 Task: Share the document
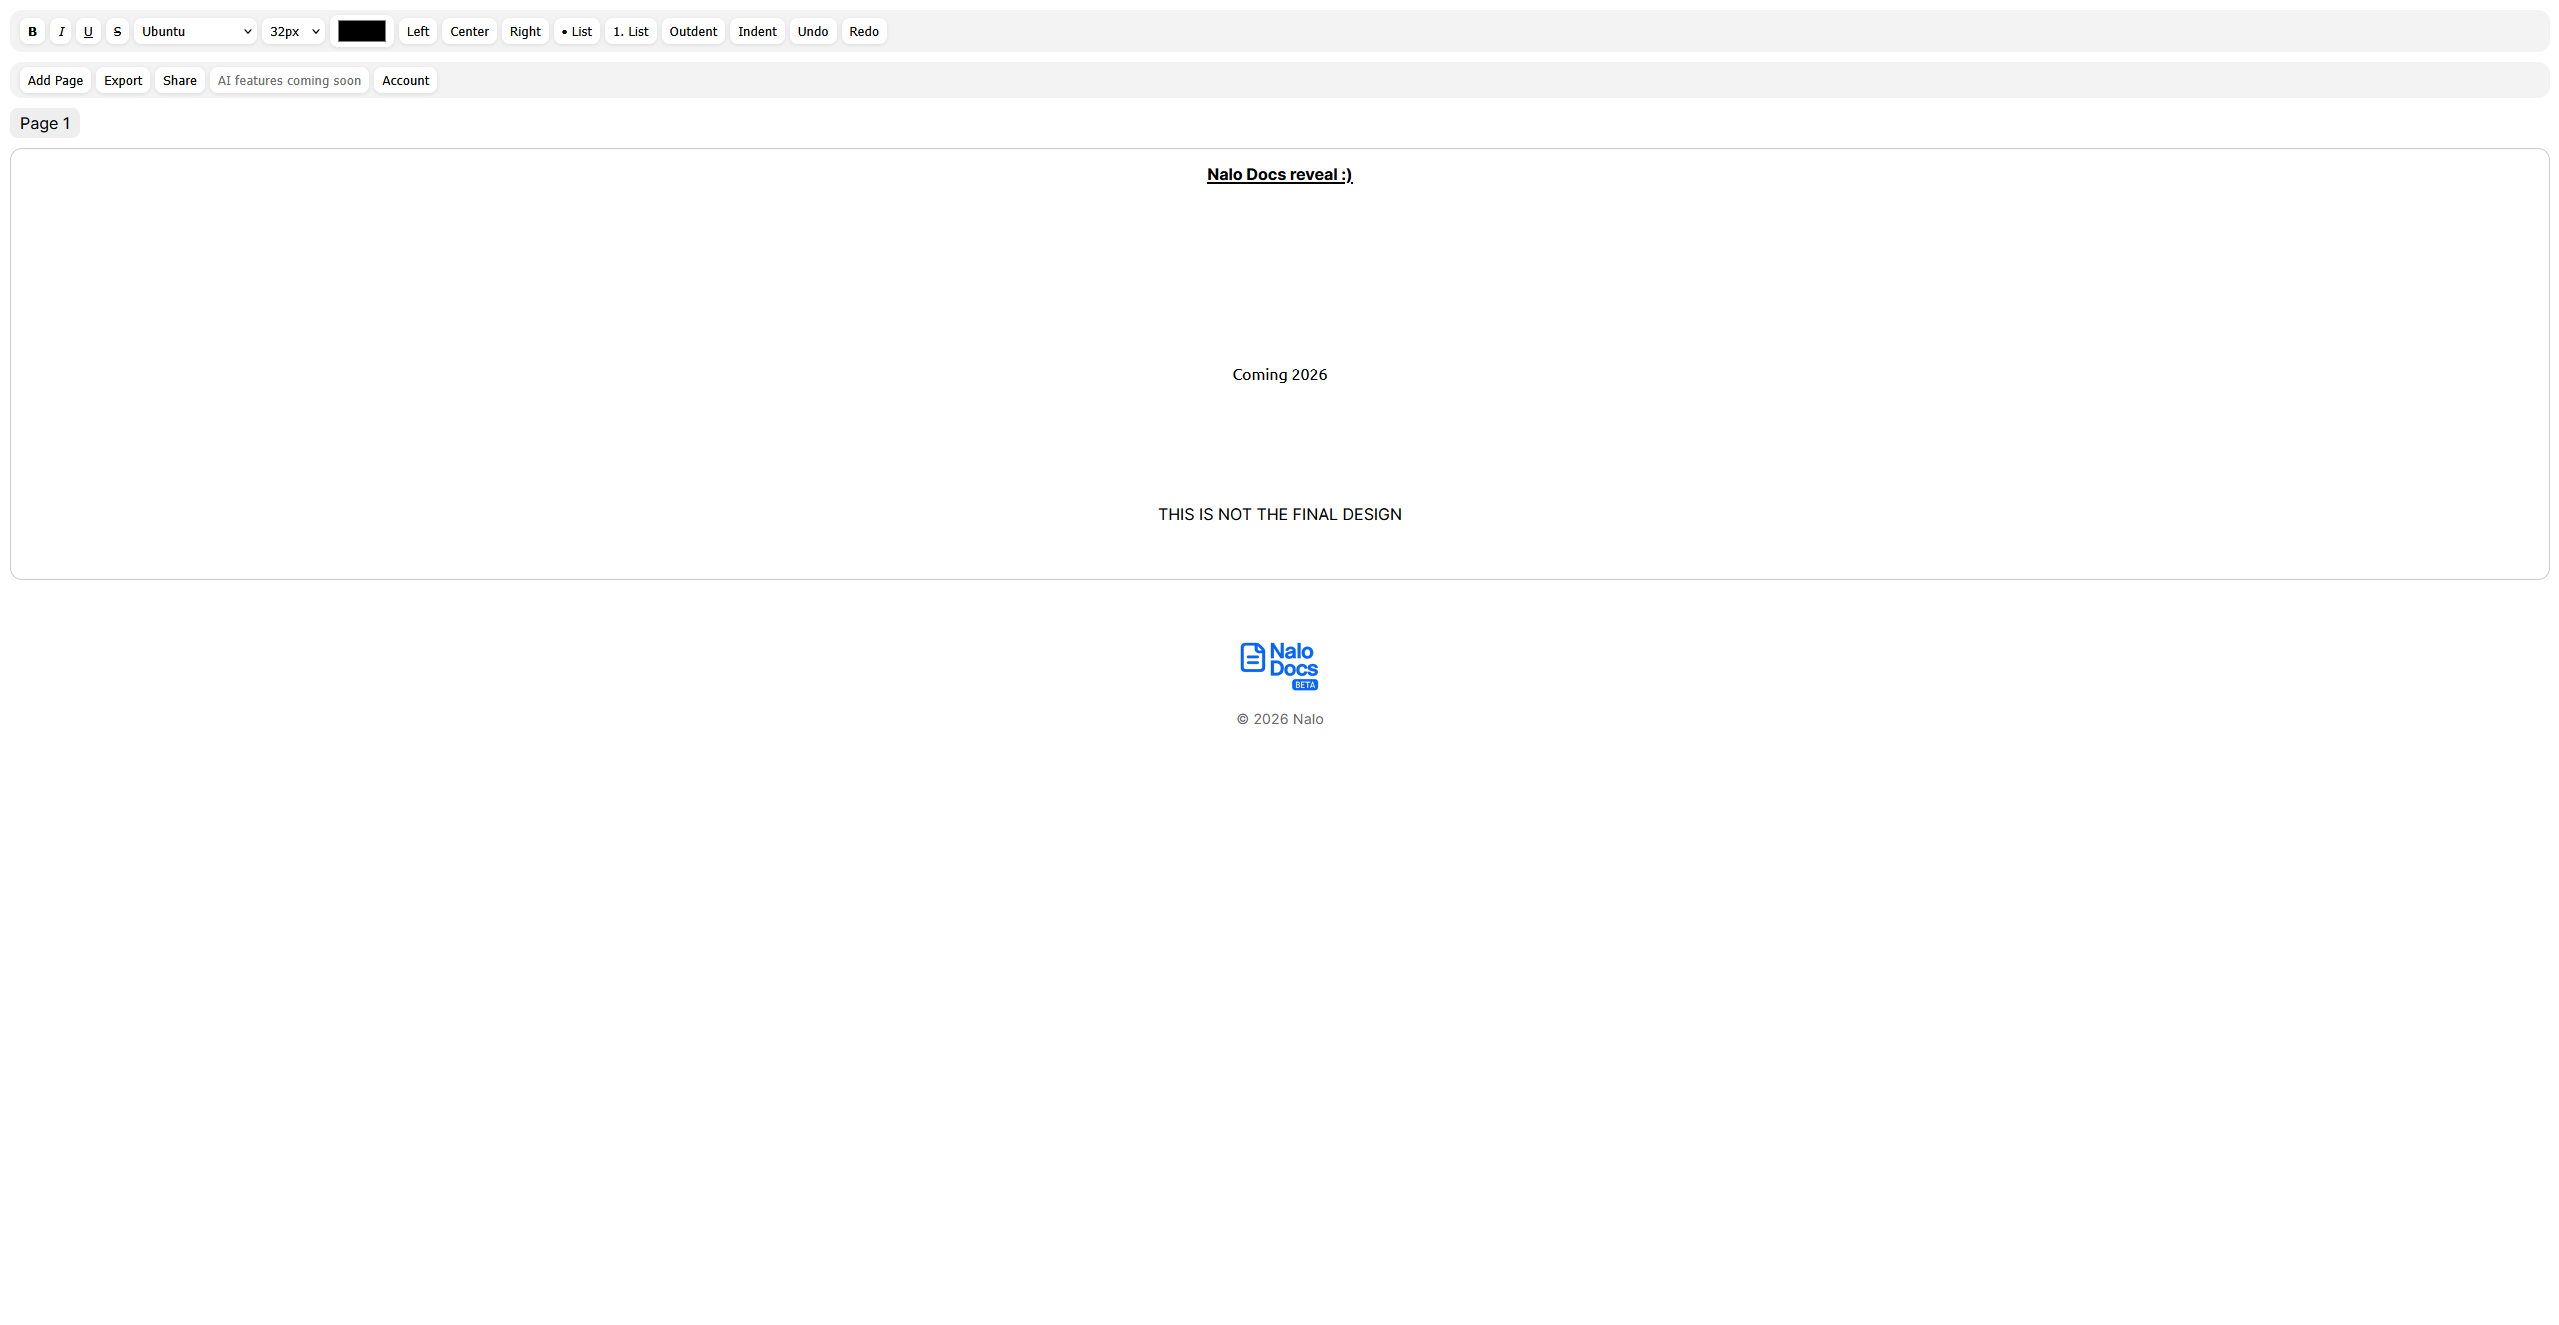point(179,80)
